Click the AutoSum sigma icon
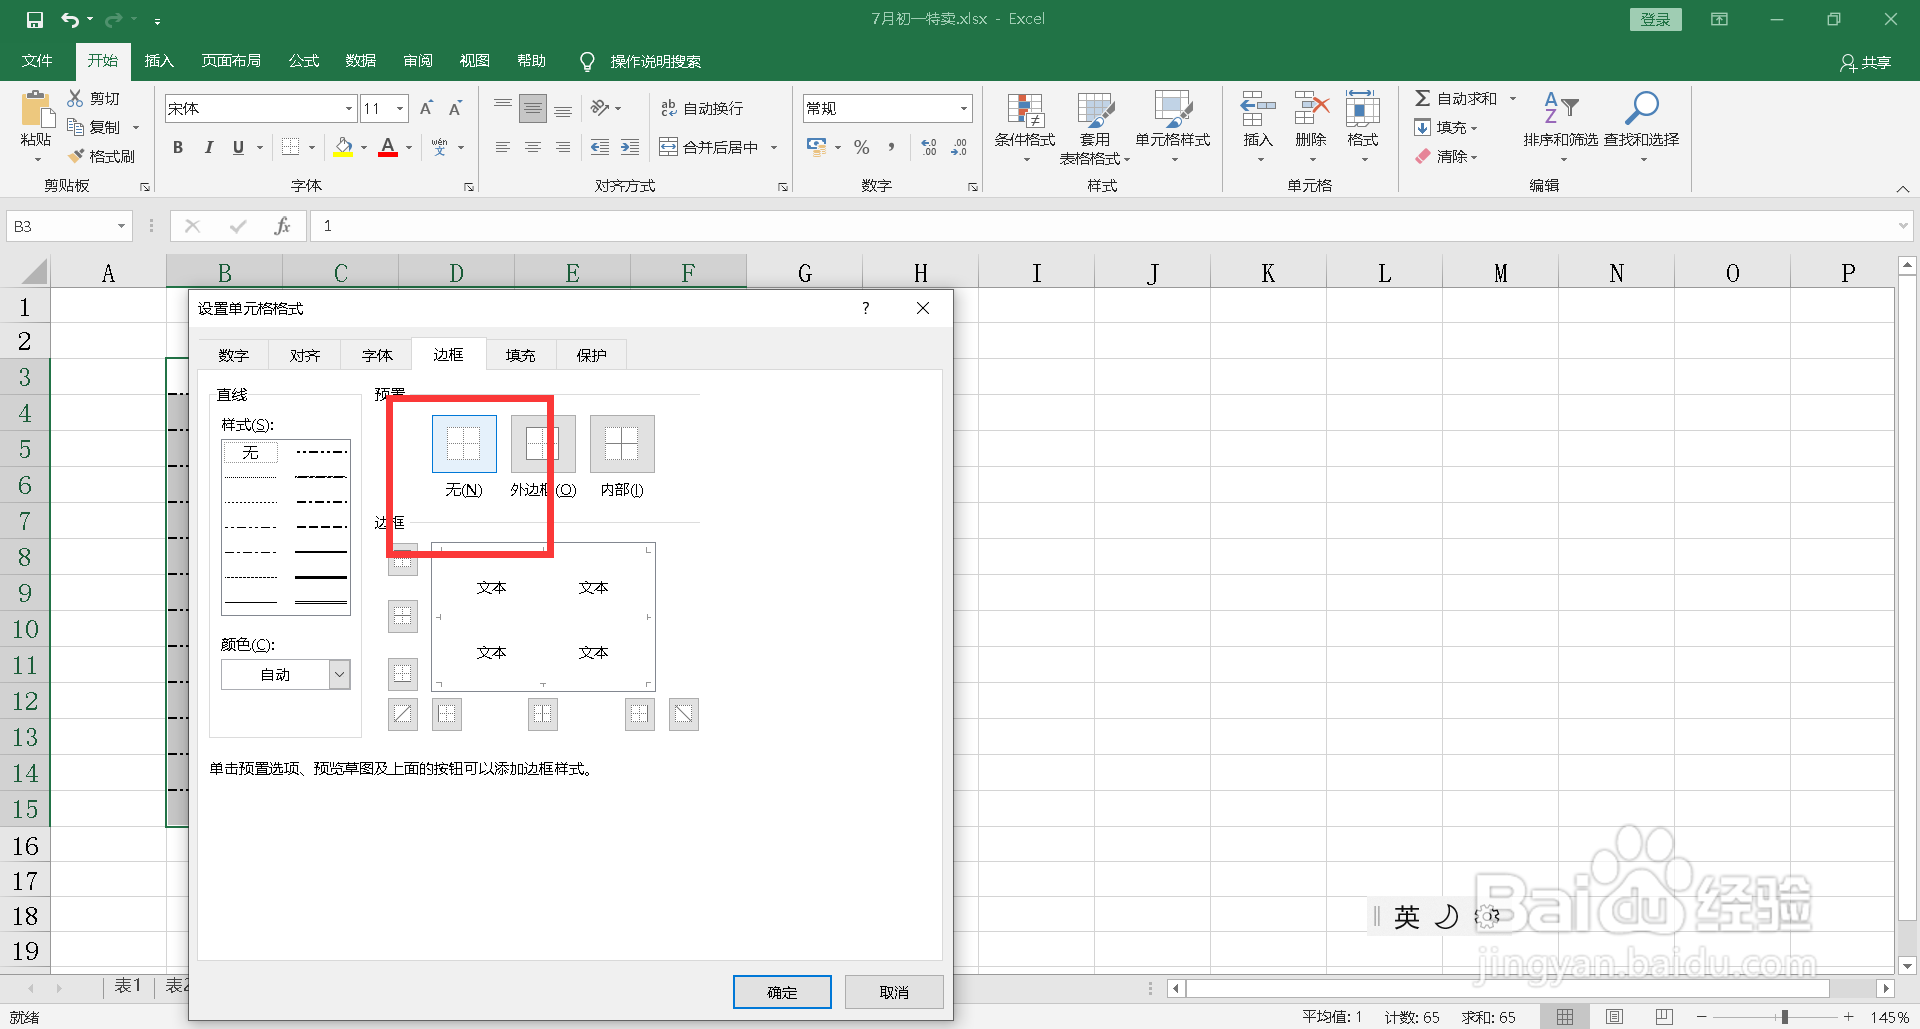Screen dimensions: 1920x1029 1422,98
